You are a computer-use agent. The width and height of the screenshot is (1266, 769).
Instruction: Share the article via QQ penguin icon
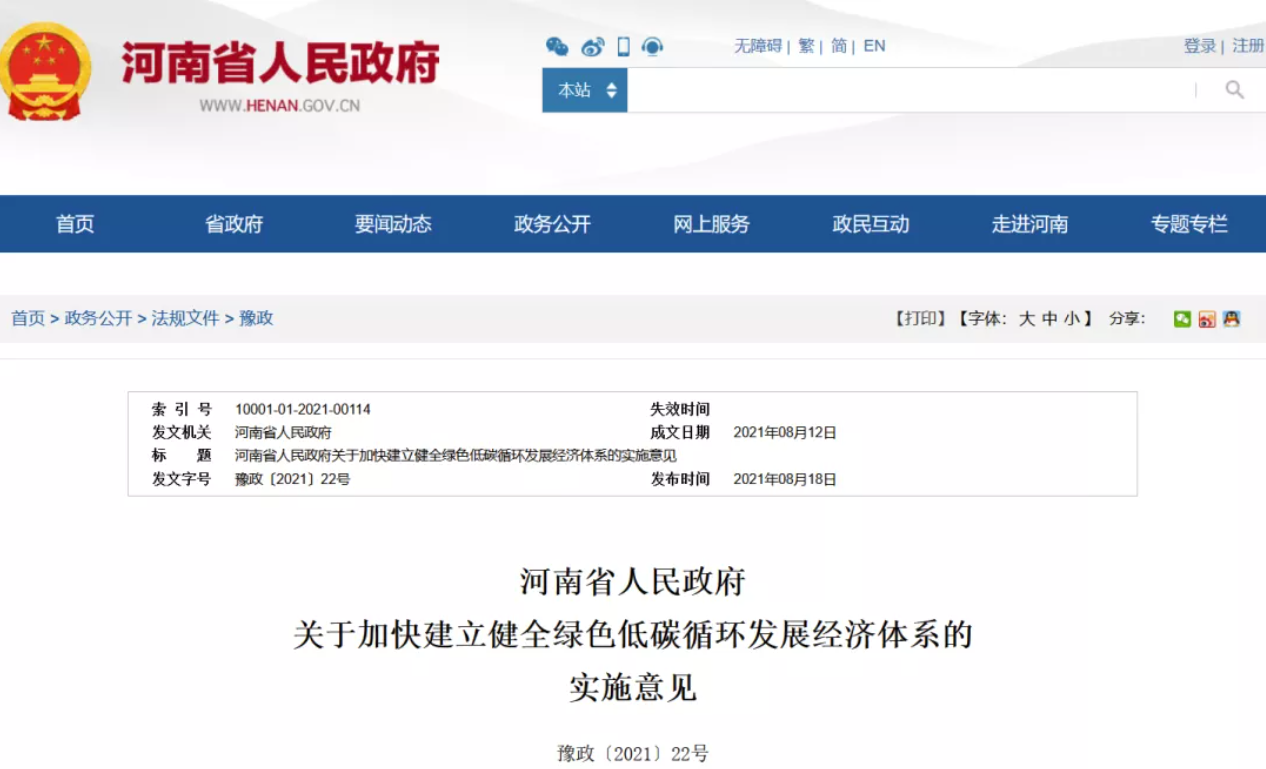pyautogui.click(x=1231, y=319)
